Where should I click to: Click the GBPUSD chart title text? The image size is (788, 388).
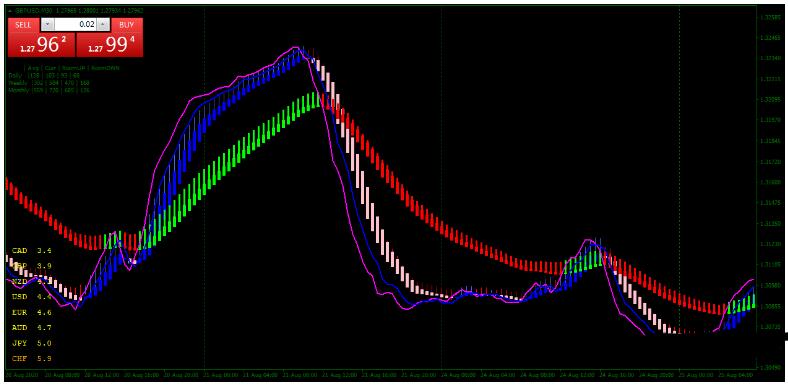[x=35, y=10]
